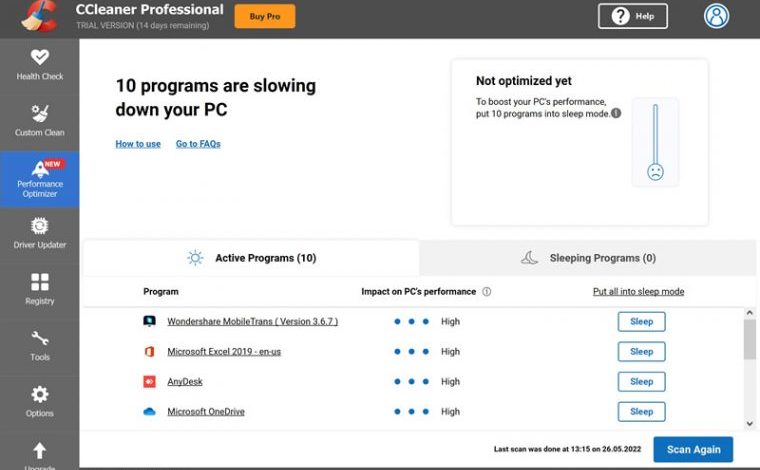Open the Help button
760x470 pixels.
(x=633, y=16)
